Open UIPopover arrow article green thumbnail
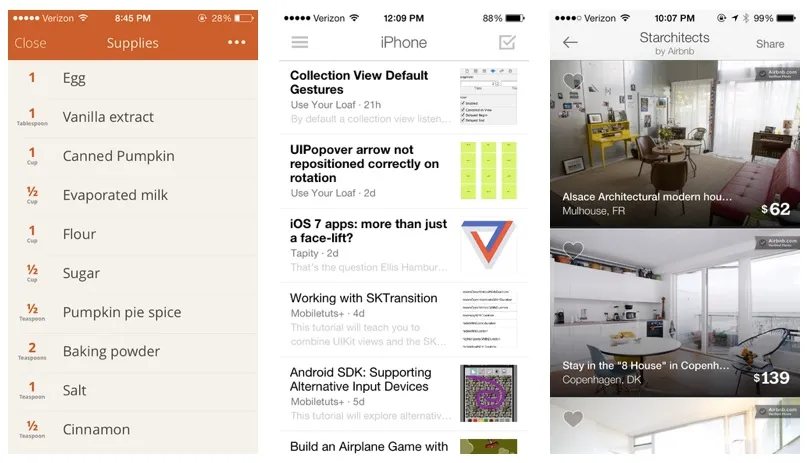The image size is (807, 463). [488, 169]
